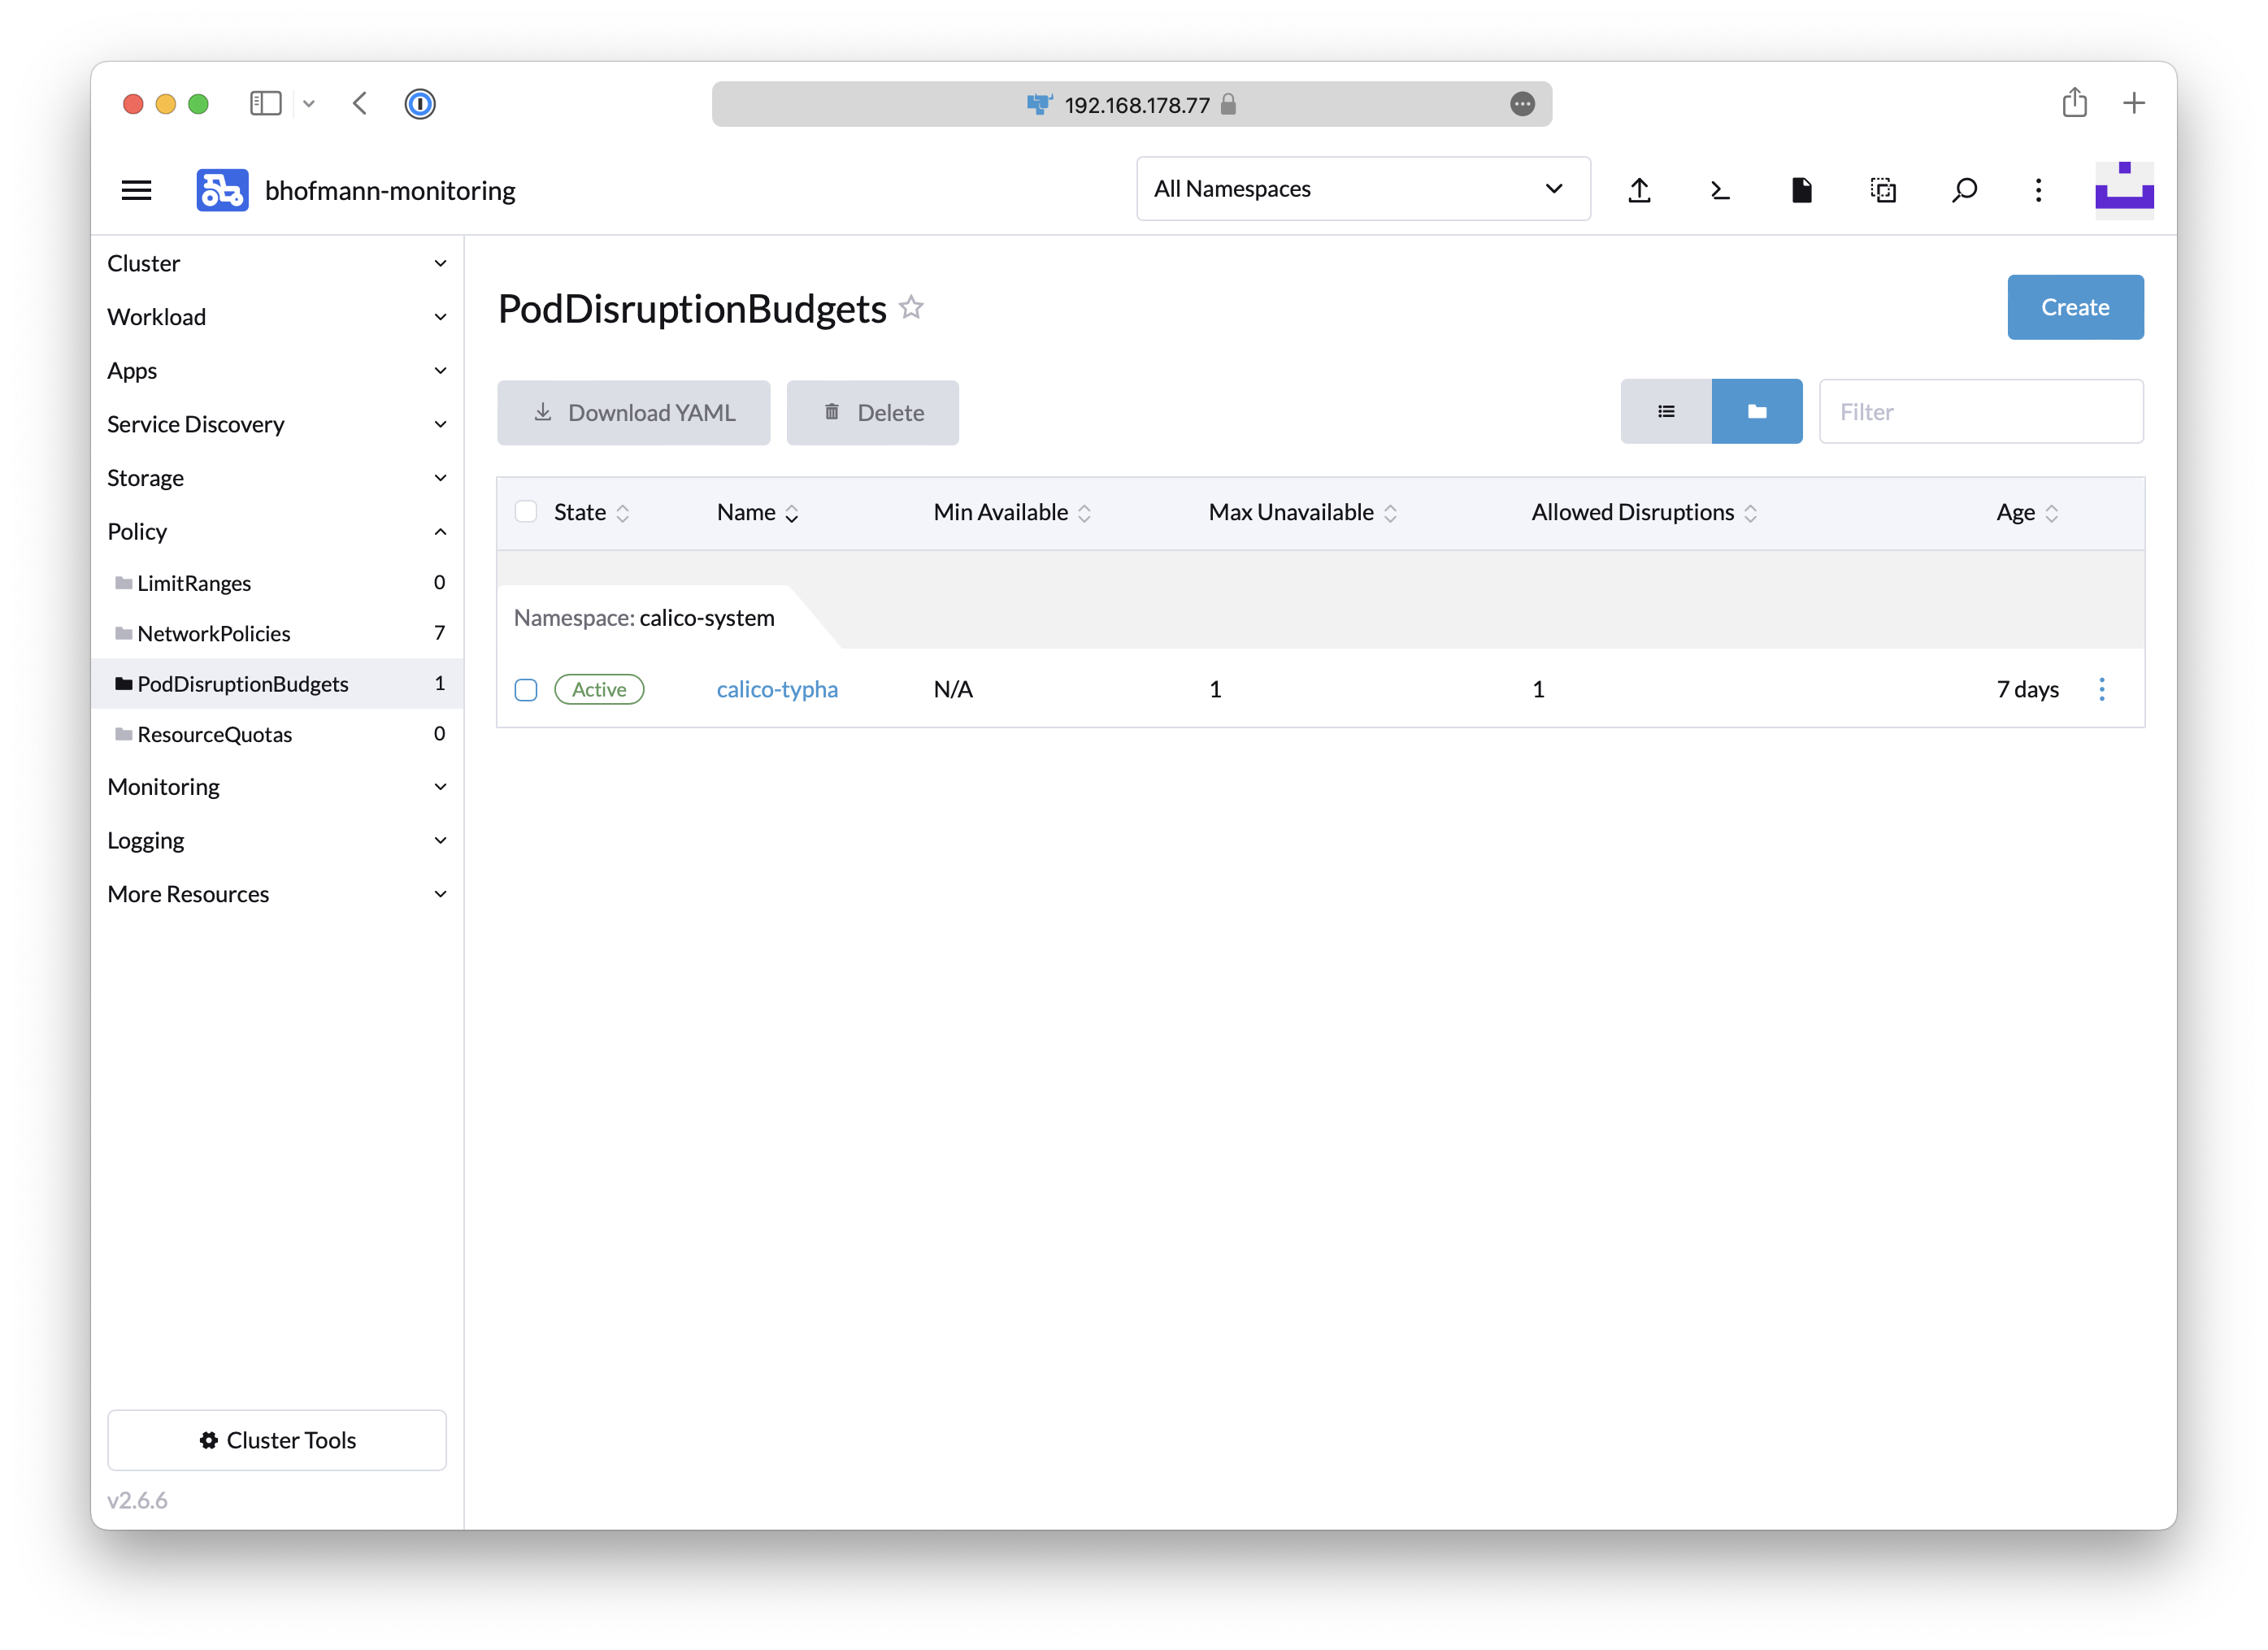Click the Delete button

873,412
